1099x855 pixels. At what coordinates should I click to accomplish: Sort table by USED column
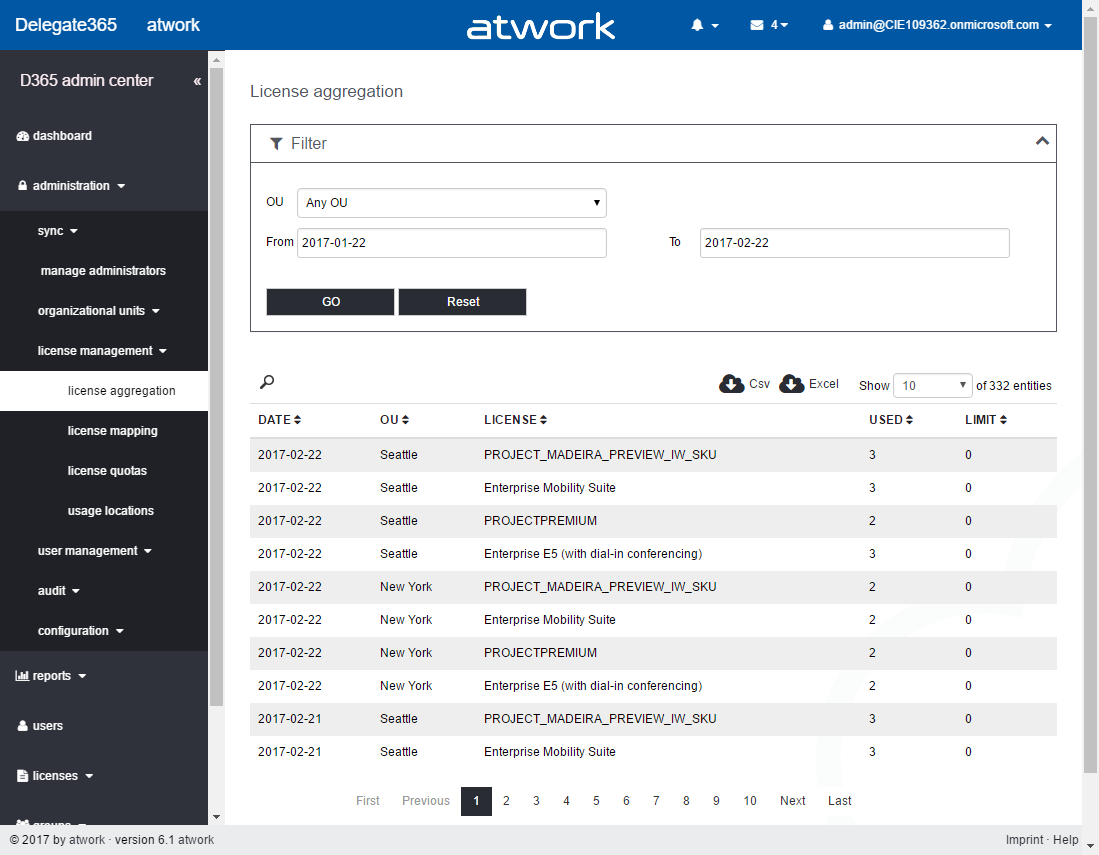[890, 420]
